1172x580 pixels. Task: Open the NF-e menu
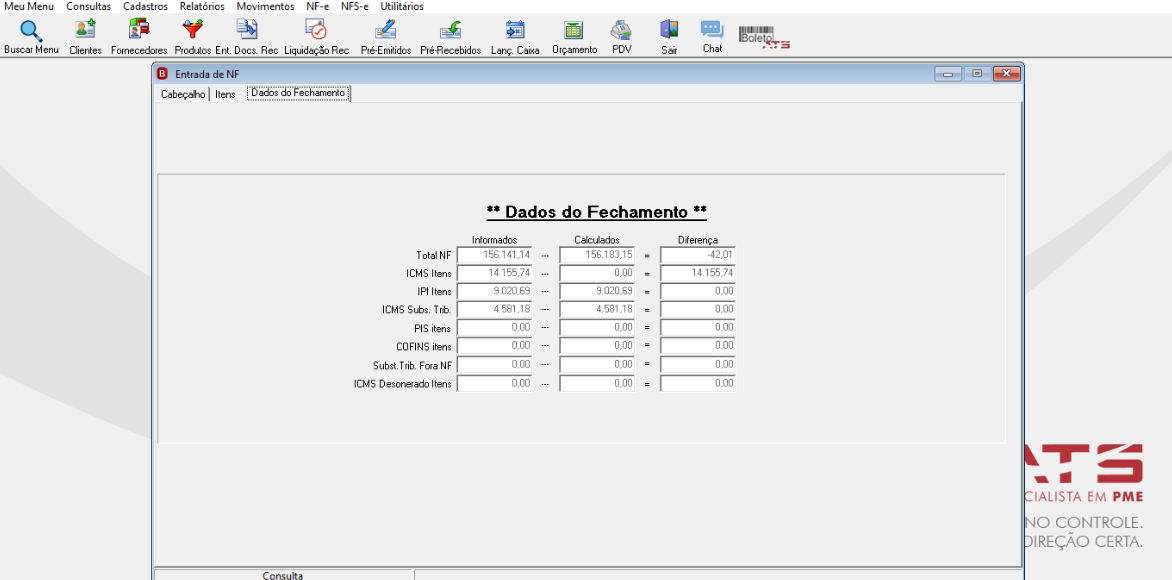coord(318,6)
